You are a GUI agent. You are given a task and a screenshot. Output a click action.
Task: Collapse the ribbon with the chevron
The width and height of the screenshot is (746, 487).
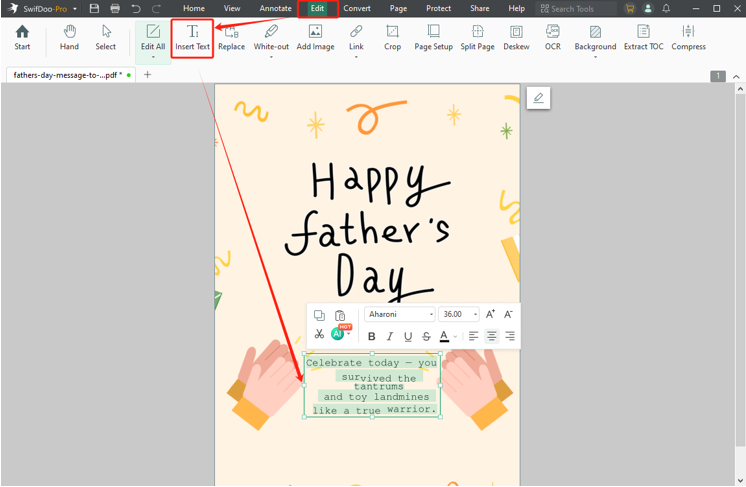(x=736, y=76)
